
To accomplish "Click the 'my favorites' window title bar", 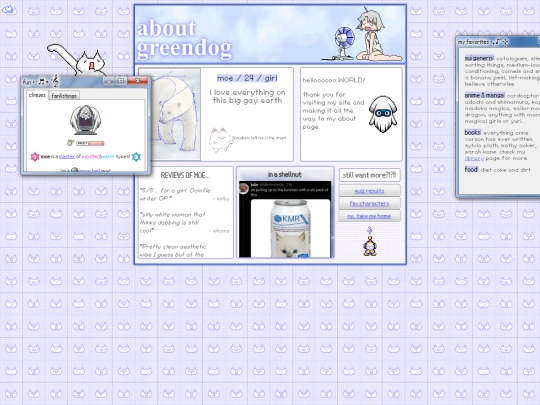I will (x=498, y=42).
